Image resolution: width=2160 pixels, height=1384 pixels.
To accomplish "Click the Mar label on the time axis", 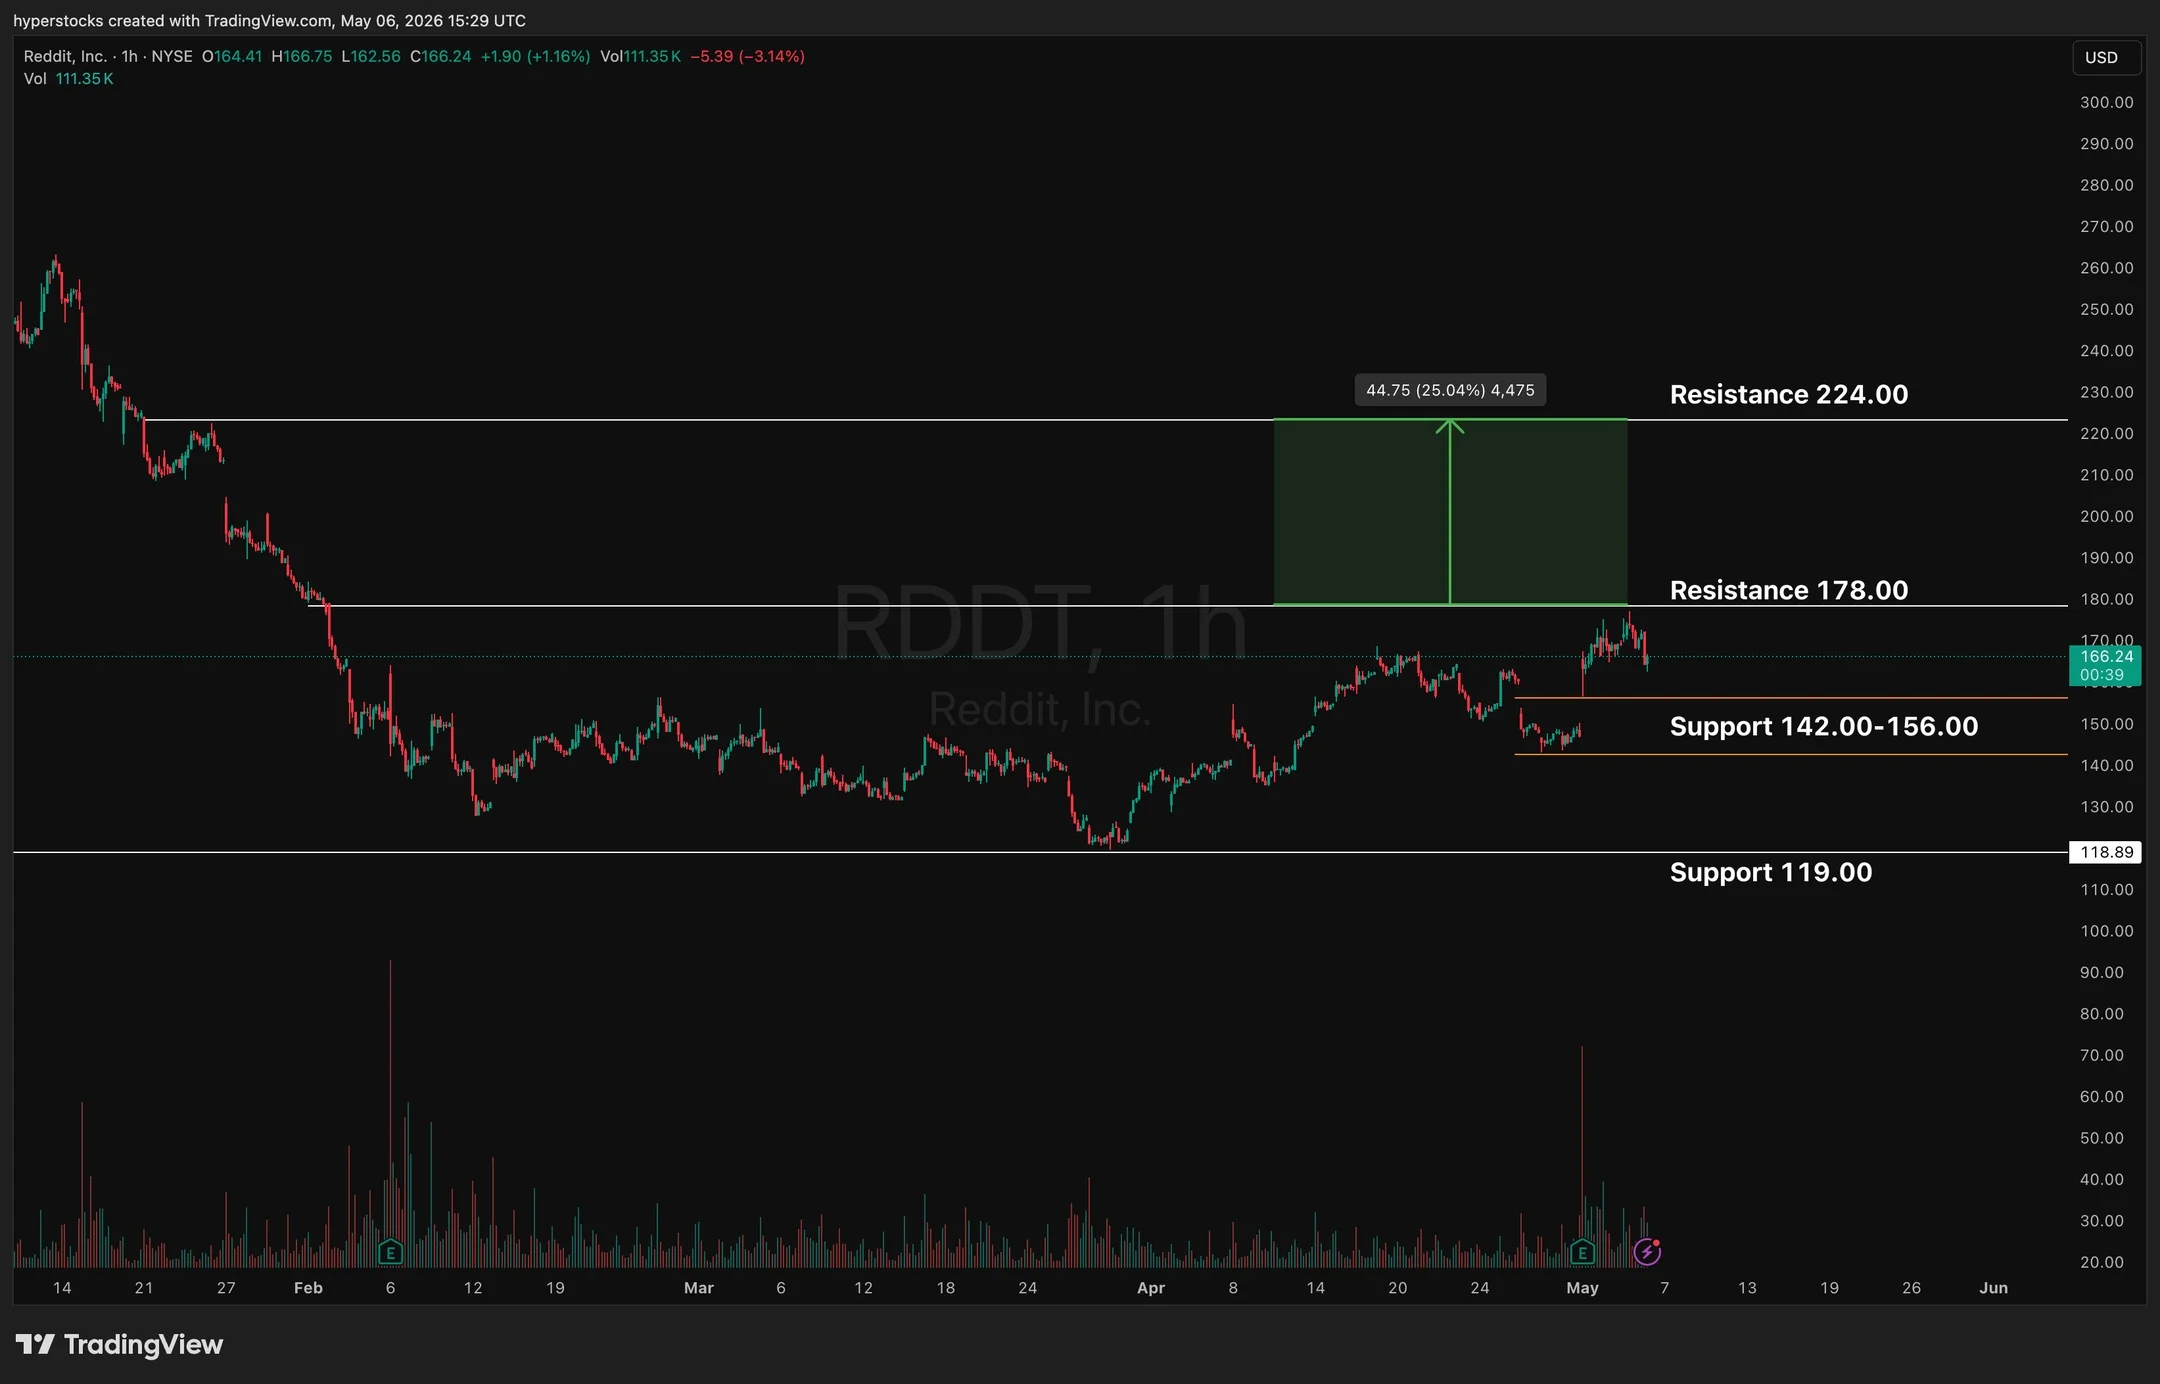I will coord(699,1288).
